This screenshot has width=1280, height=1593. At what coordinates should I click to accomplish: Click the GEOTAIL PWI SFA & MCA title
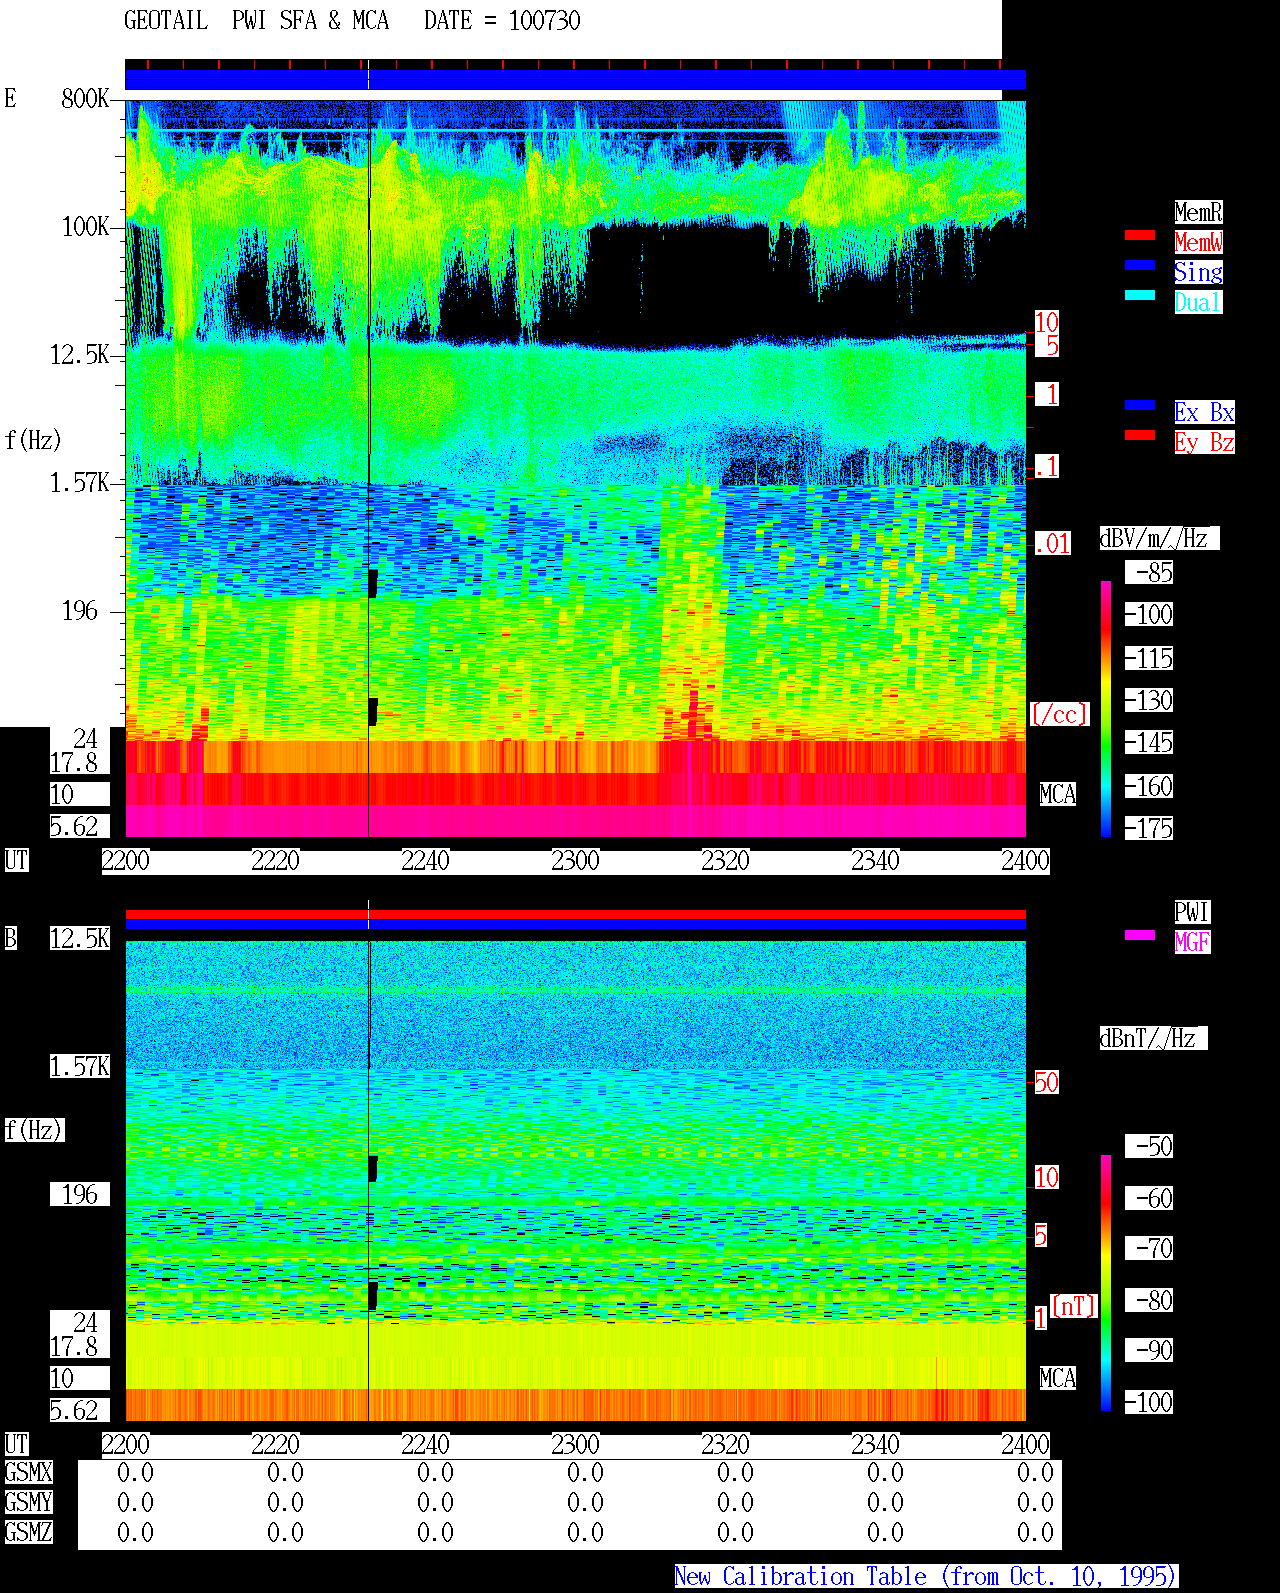click(x=256, y=21)
